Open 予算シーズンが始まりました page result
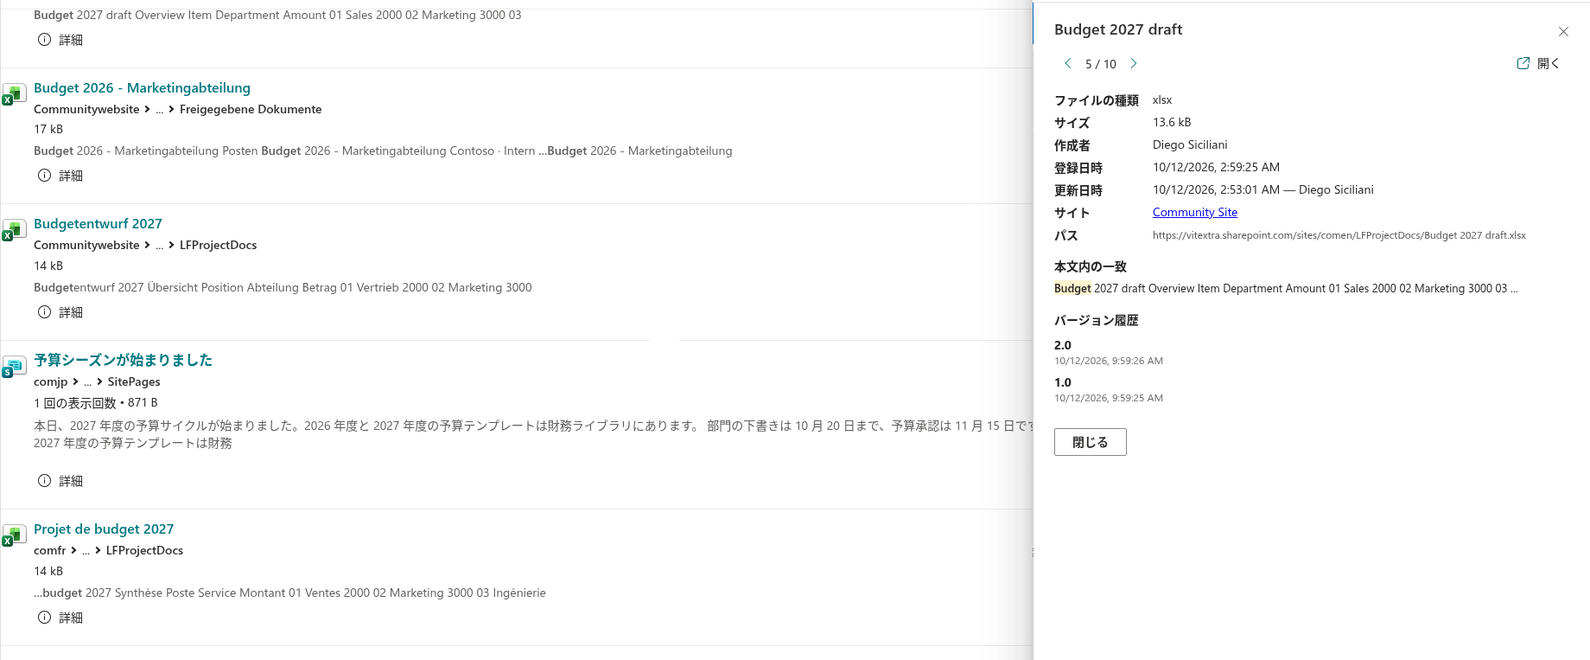Image resolution: width=1590 pixels, height=660 pixels. click(123, 360)
